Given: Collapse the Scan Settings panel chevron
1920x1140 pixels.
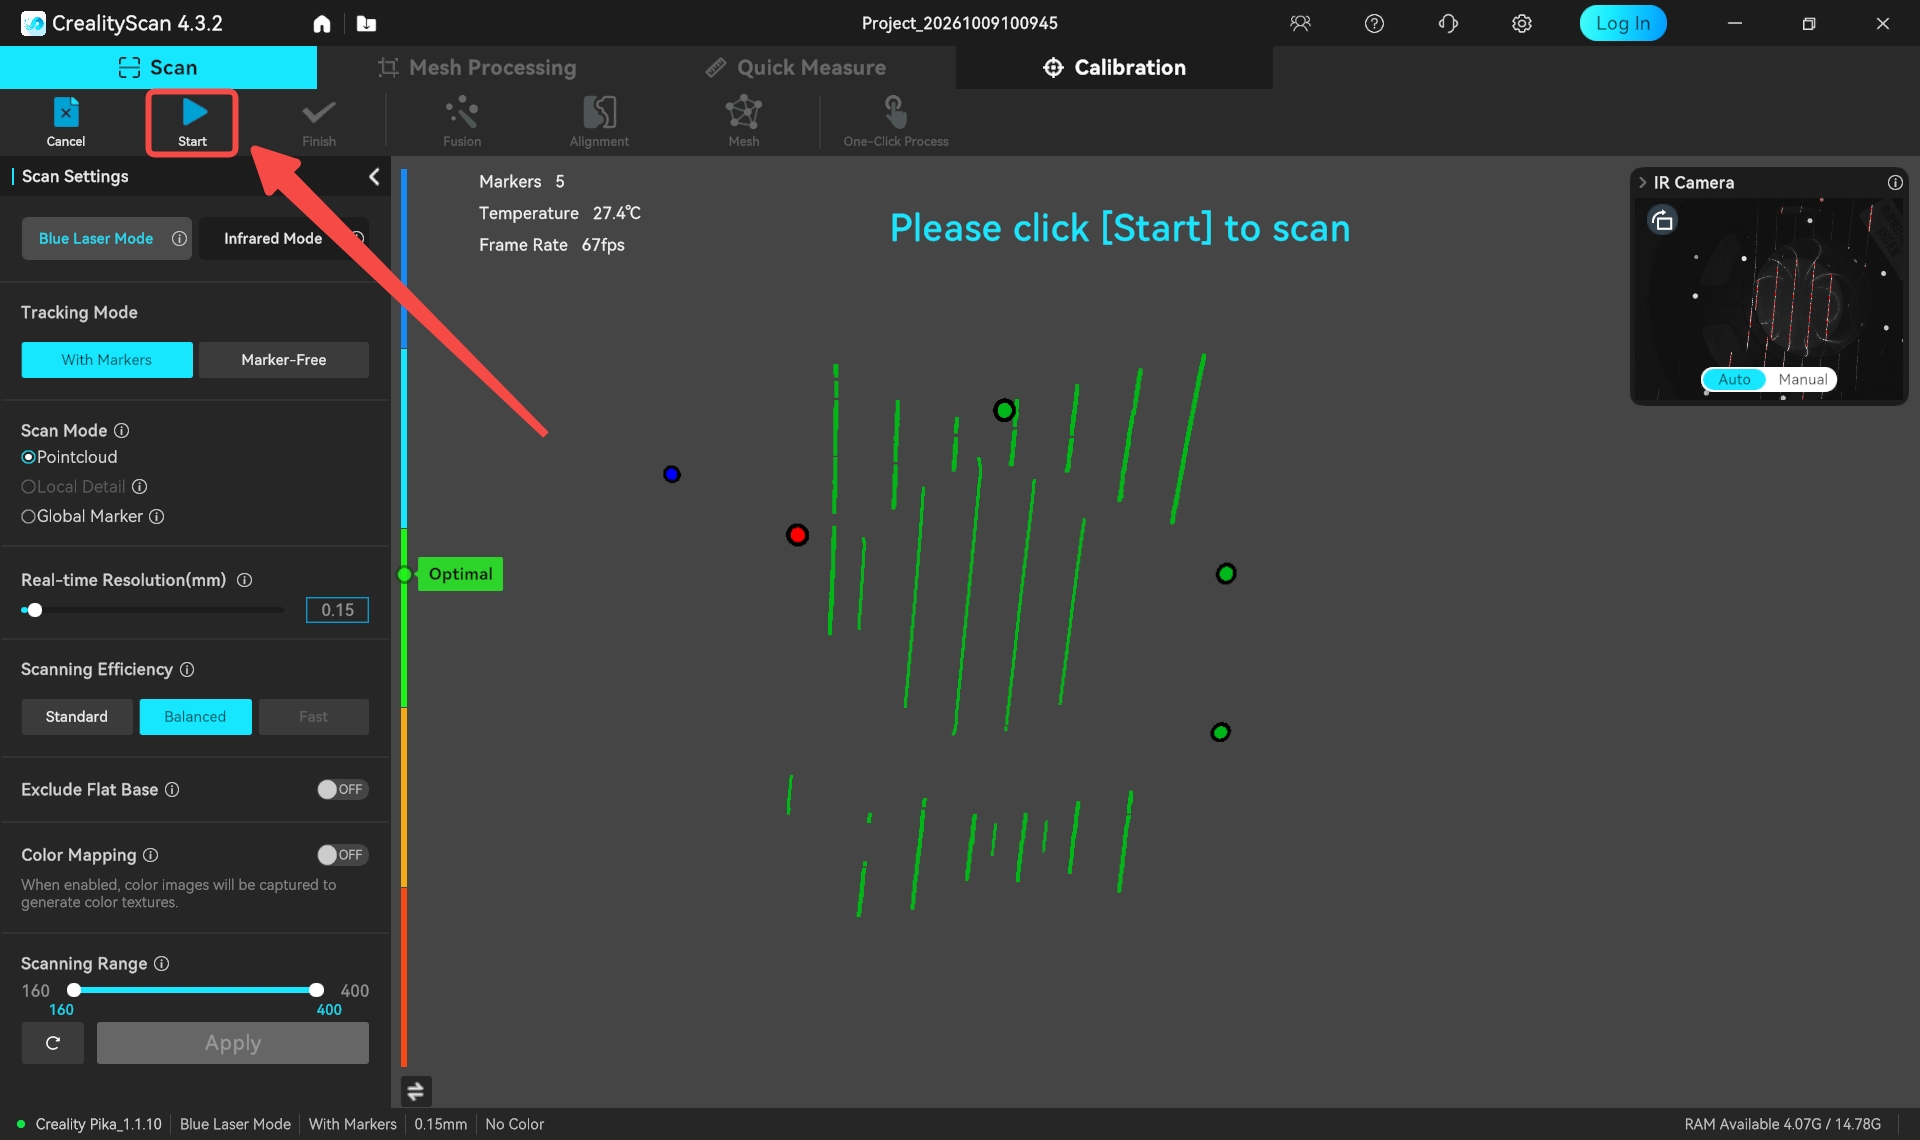Looking at the screenshot, I should (374, 177).
